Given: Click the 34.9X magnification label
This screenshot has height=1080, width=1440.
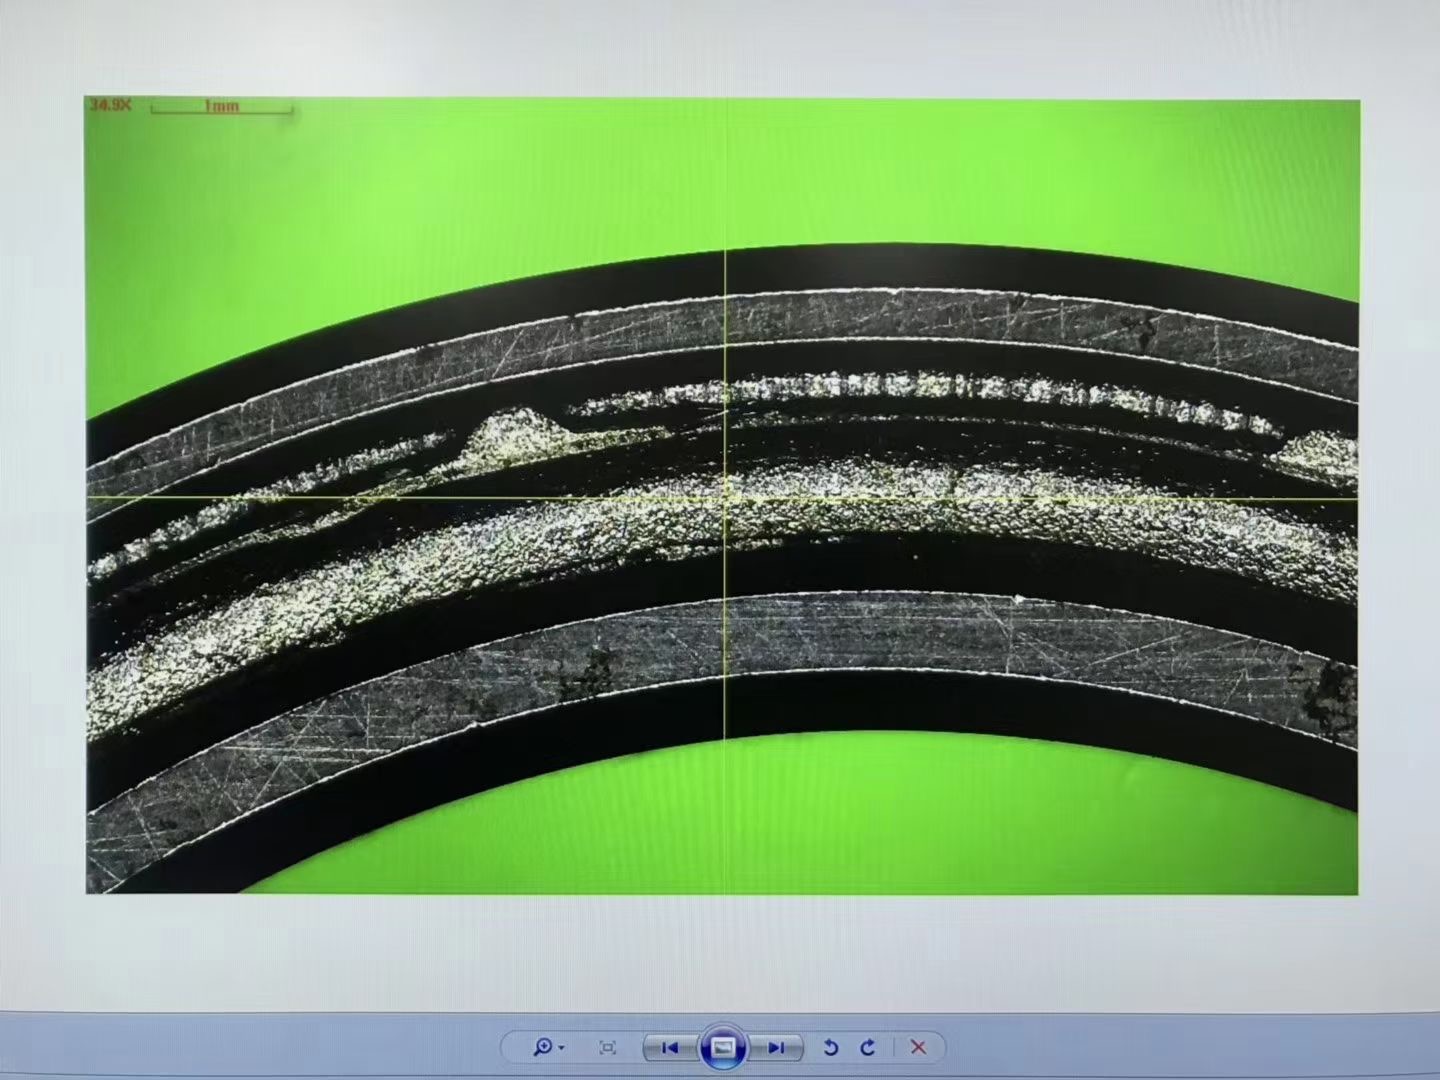Looking at the screenshot, I should tap(110, 105).
